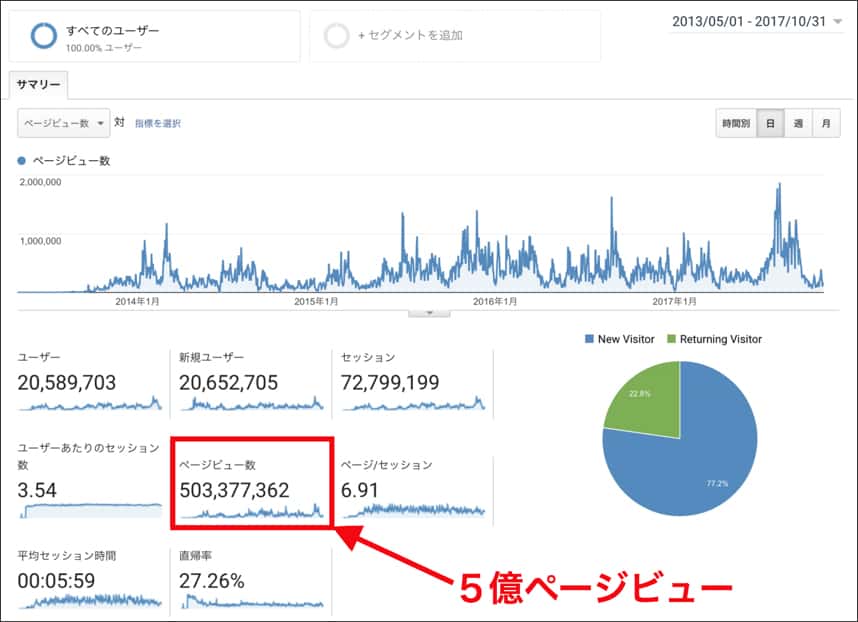Open the date range picker 2013/05/01 - 2017/10/31
The image size is (858, 622).
pos(756,21)
